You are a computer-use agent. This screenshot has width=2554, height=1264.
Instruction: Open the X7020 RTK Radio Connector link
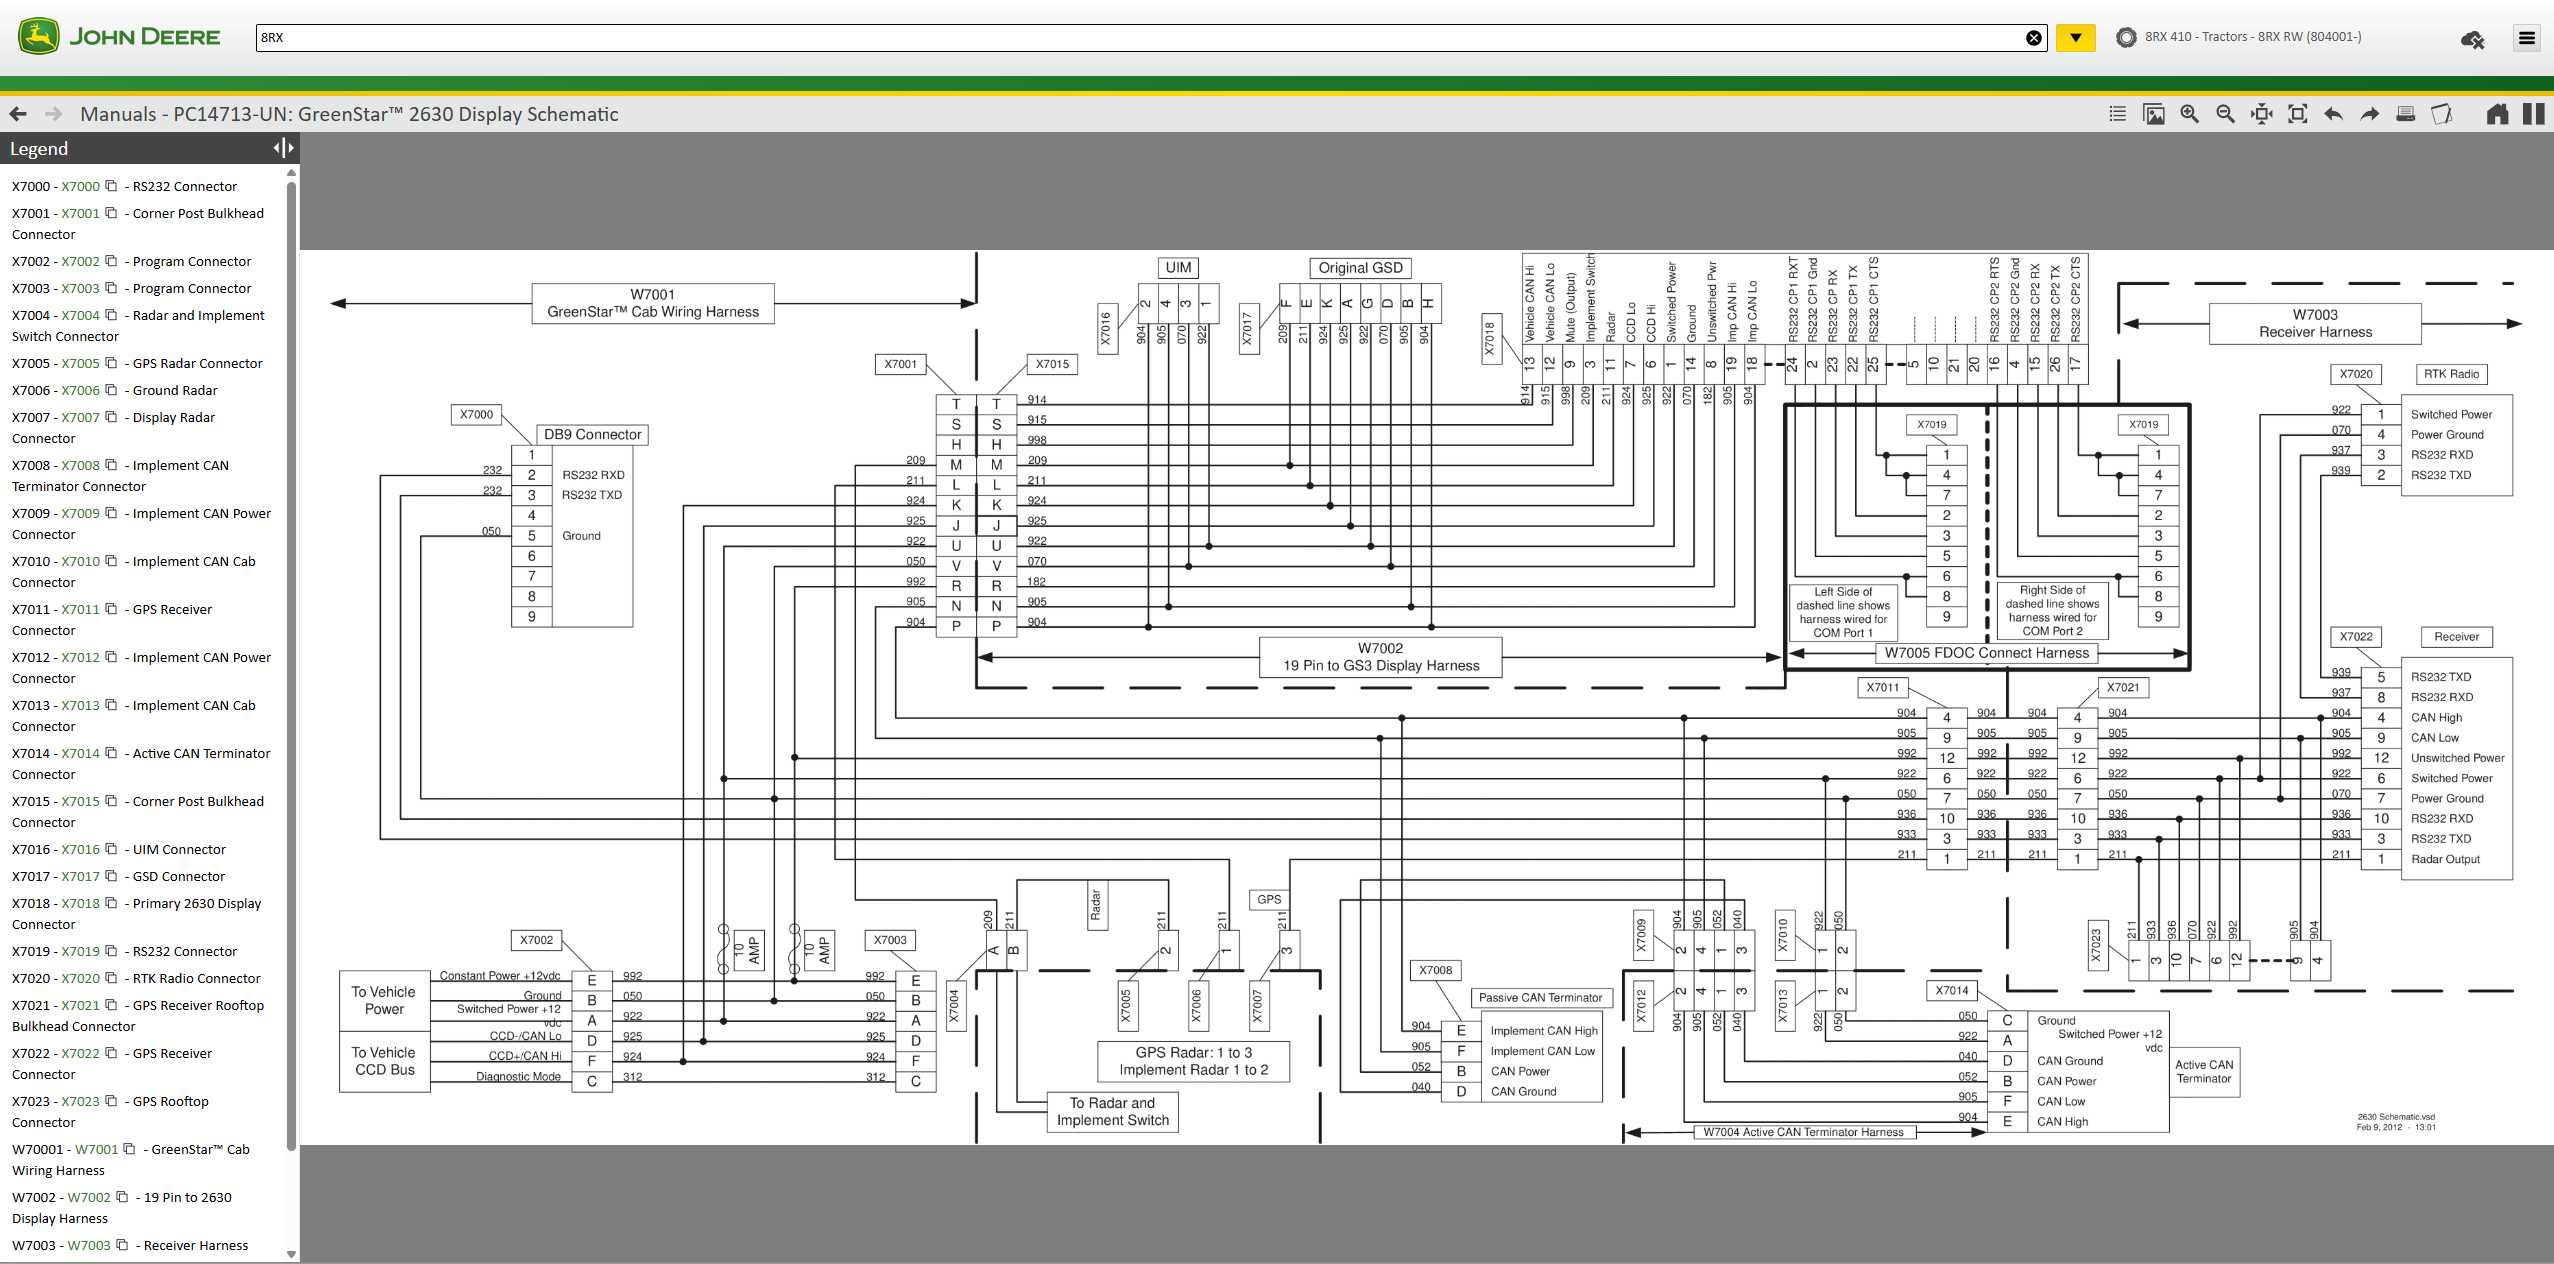pyautogui.click(x=78, y=978)
